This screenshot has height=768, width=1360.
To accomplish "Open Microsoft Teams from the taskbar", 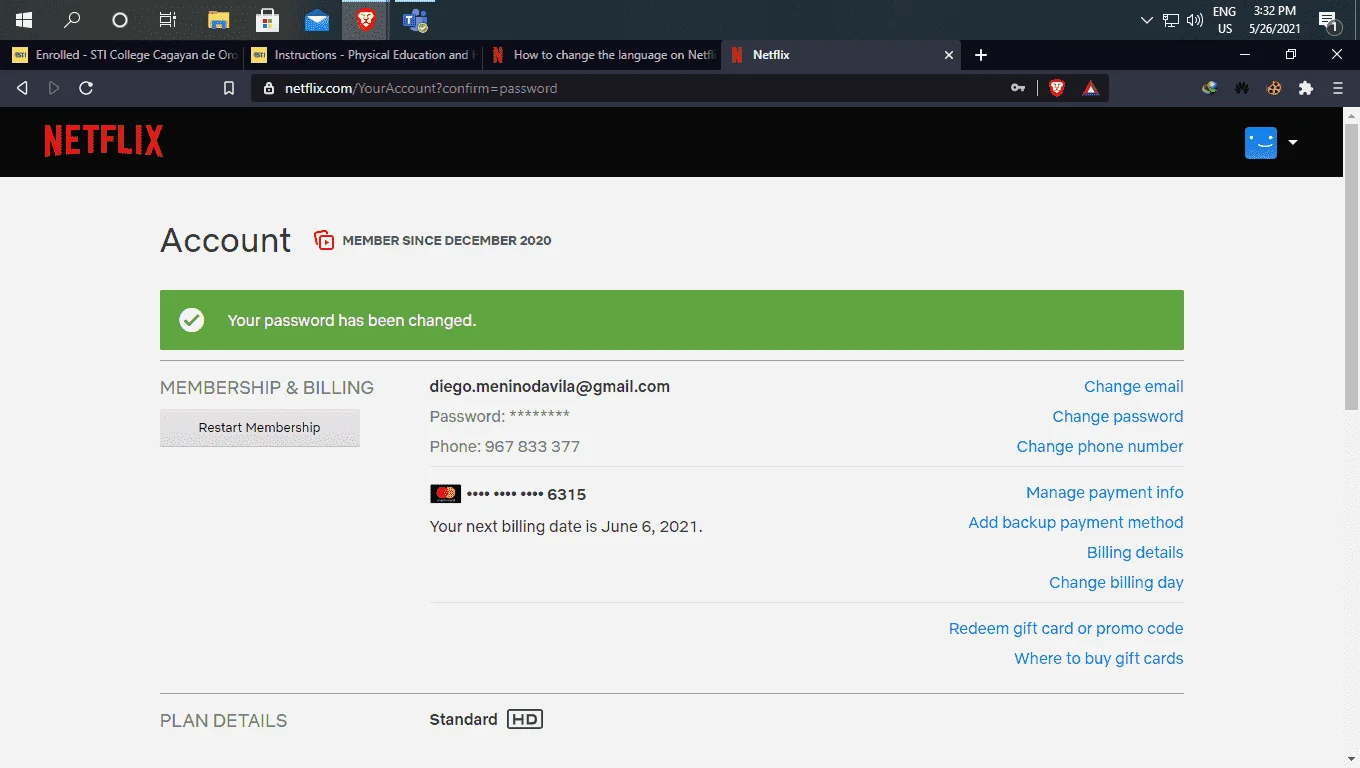I will (x=415, y=20).
